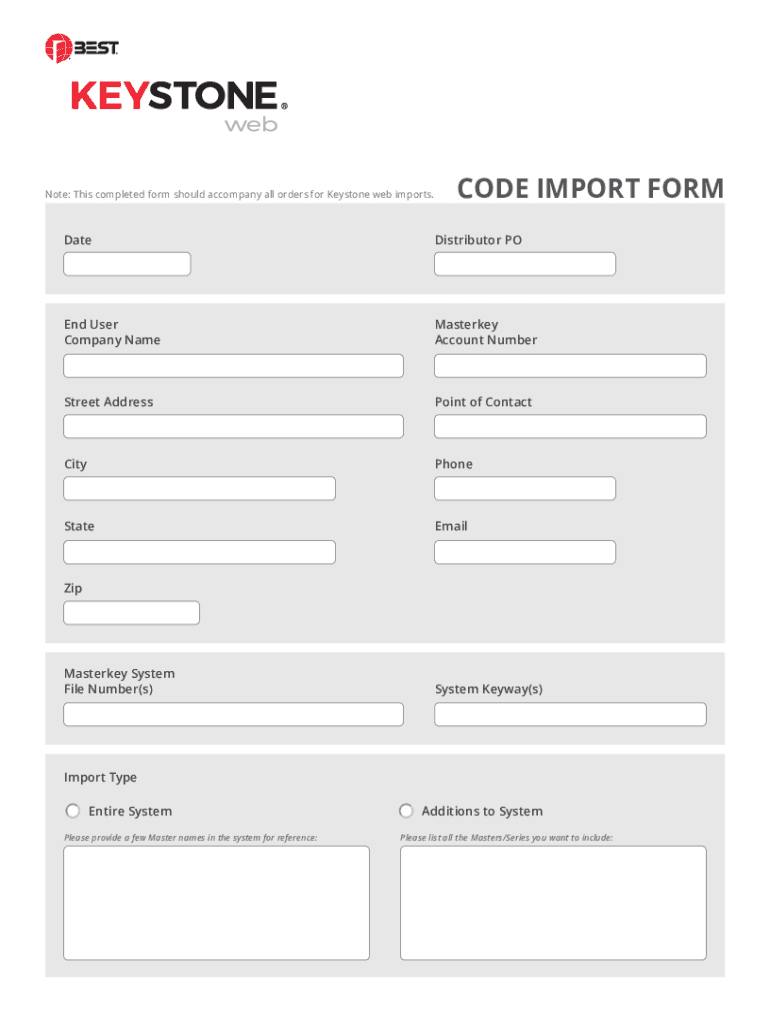Screen dimensions: 770x1024
Task: Click the CODE IMPORT FORM heading
Action: coord(590,188)
